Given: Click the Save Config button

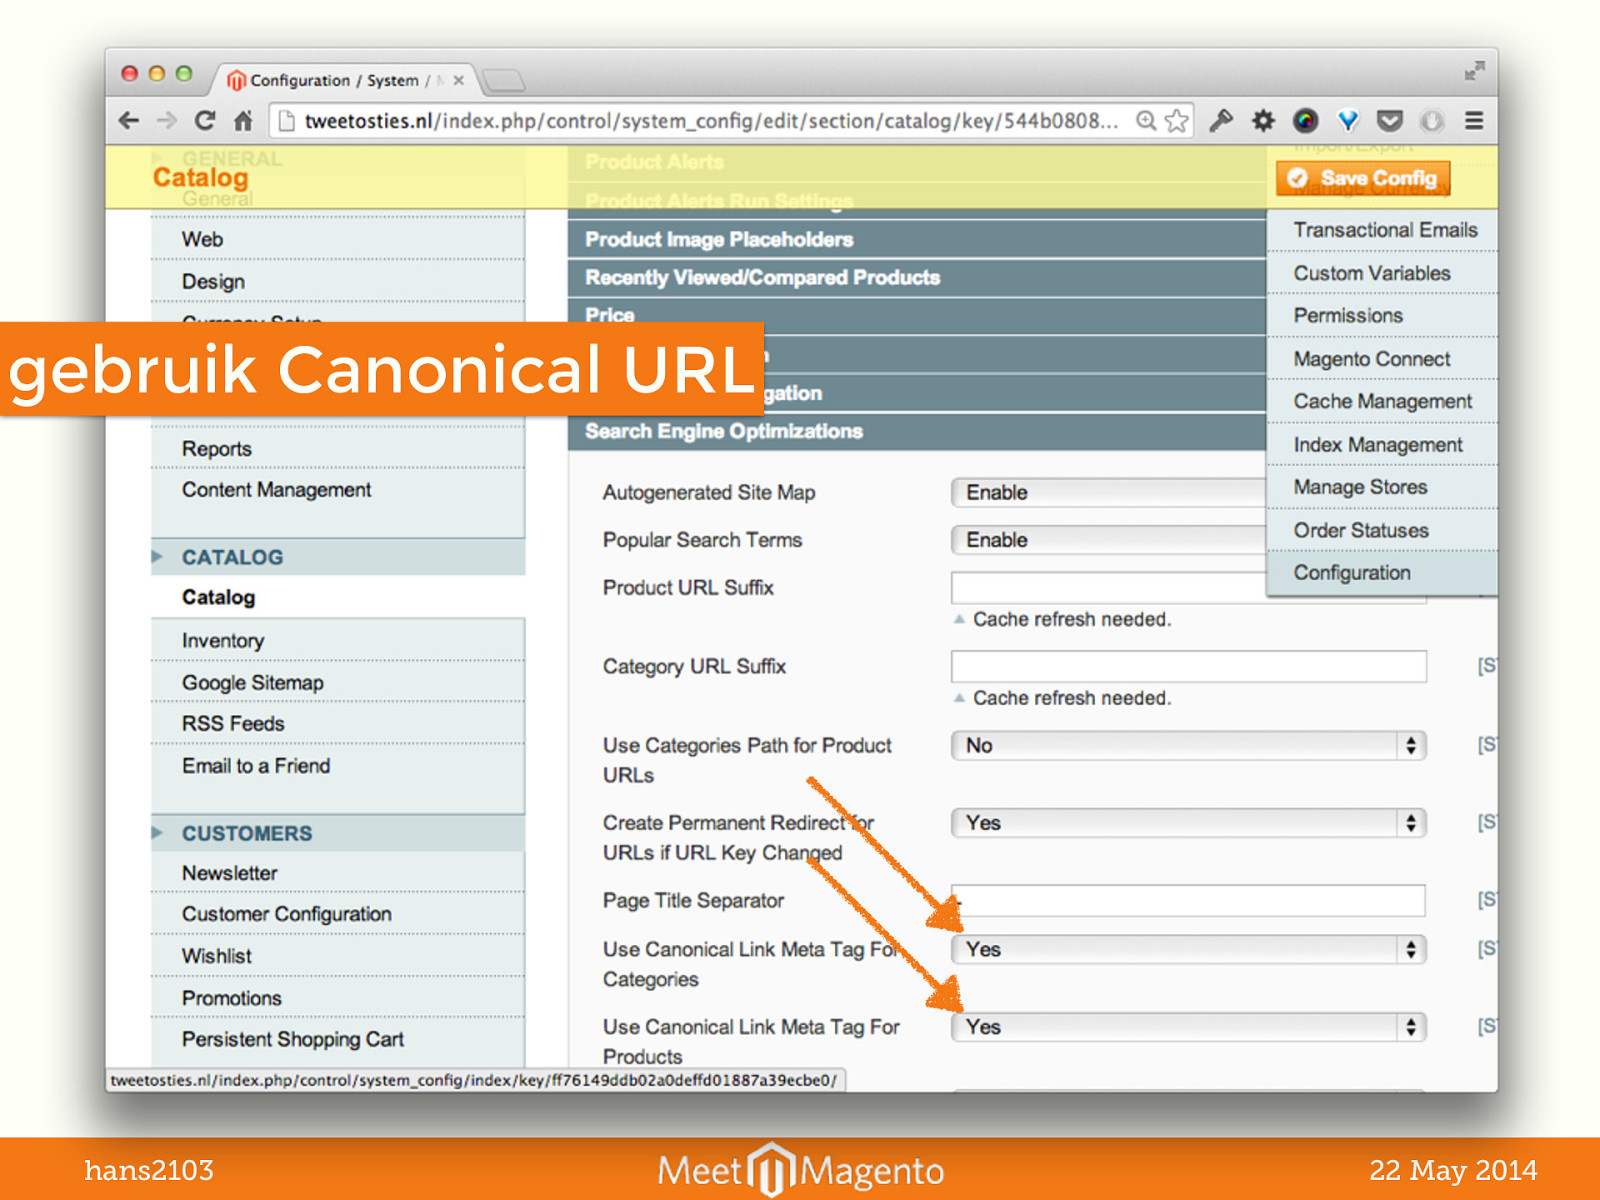Looking at the screenshot, I should click(x=1363, y=178).
